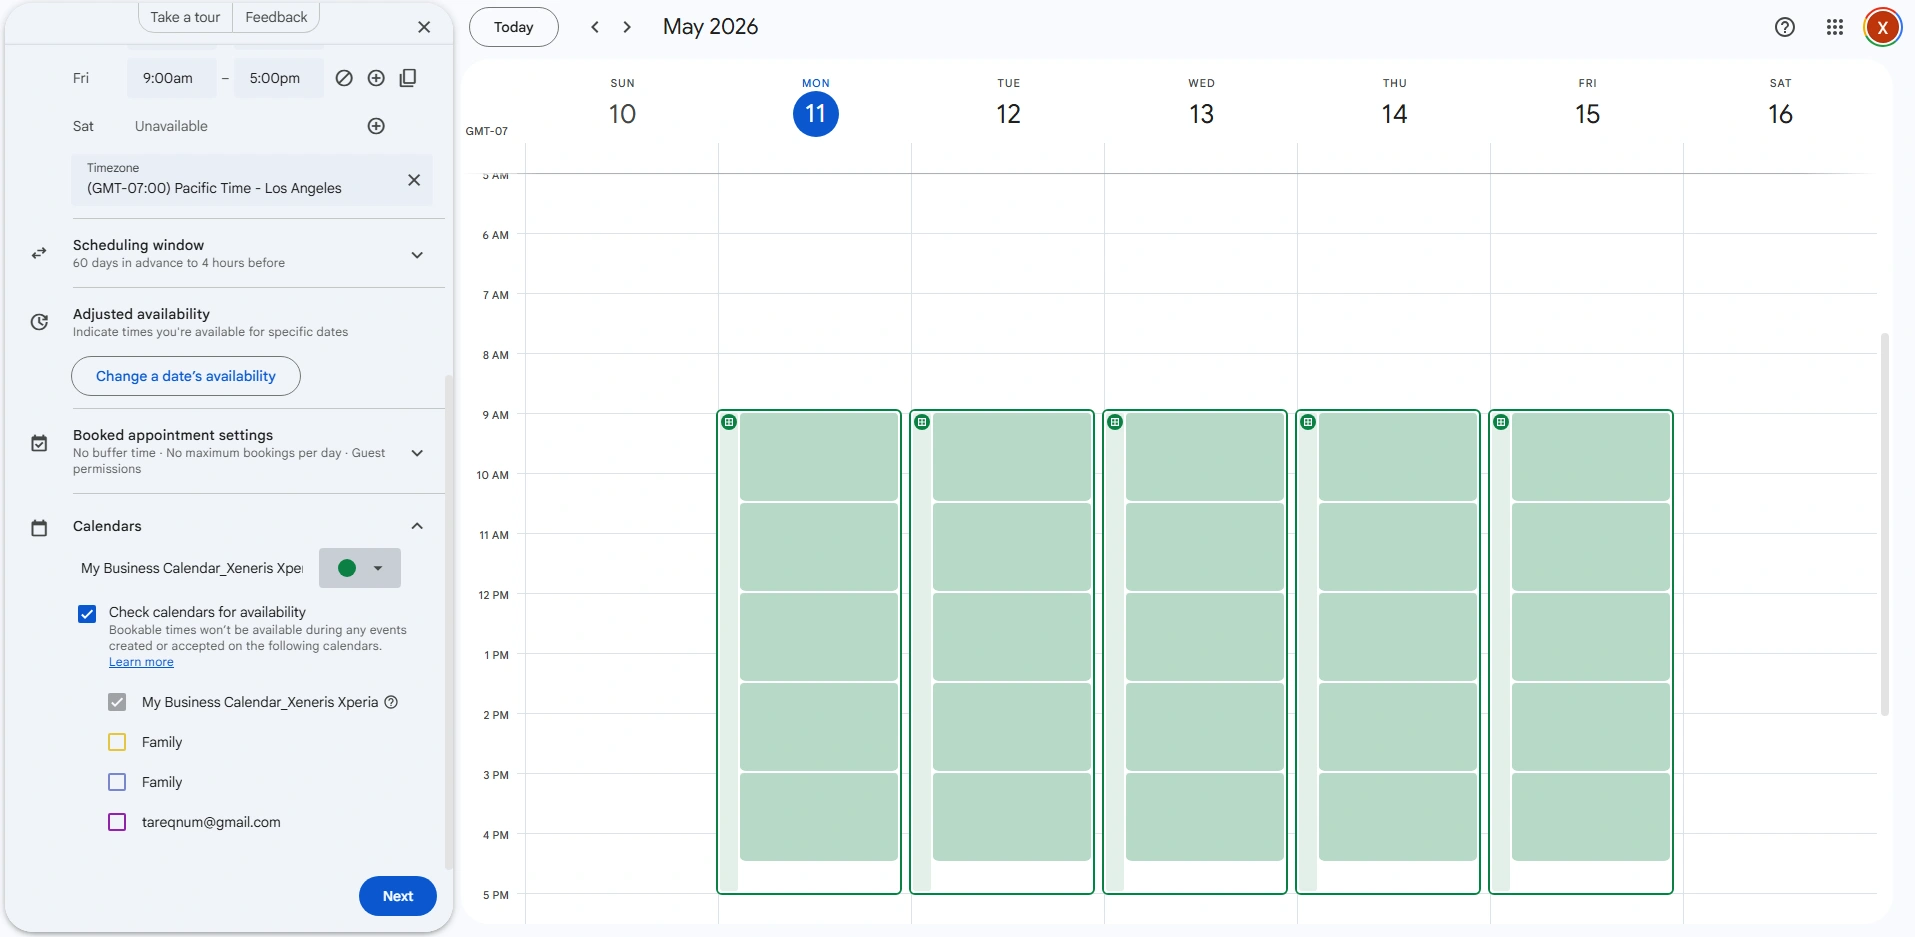Click the Feedback tab

coord(276,17)
